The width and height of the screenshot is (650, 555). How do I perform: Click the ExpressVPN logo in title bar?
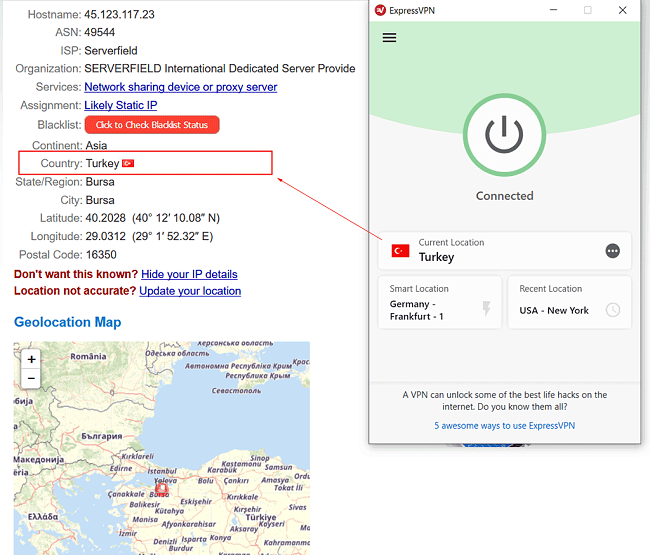click(380, 10)
